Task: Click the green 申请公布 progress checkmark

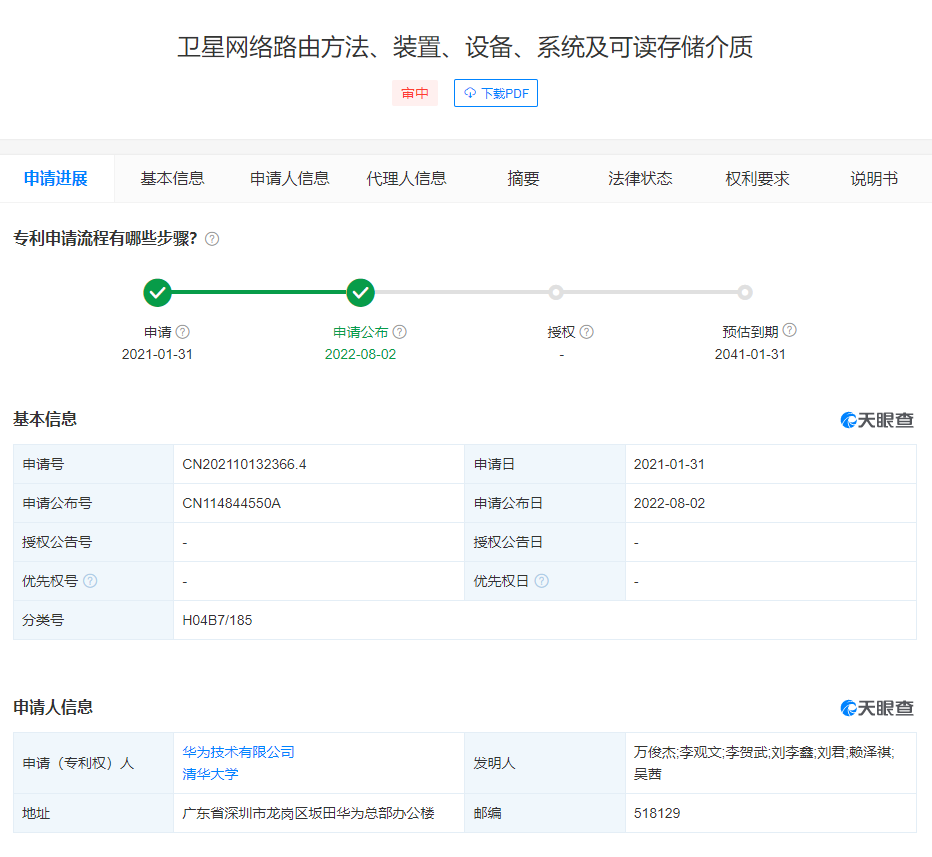Action: pyautogui.click(x=360, y=293)
